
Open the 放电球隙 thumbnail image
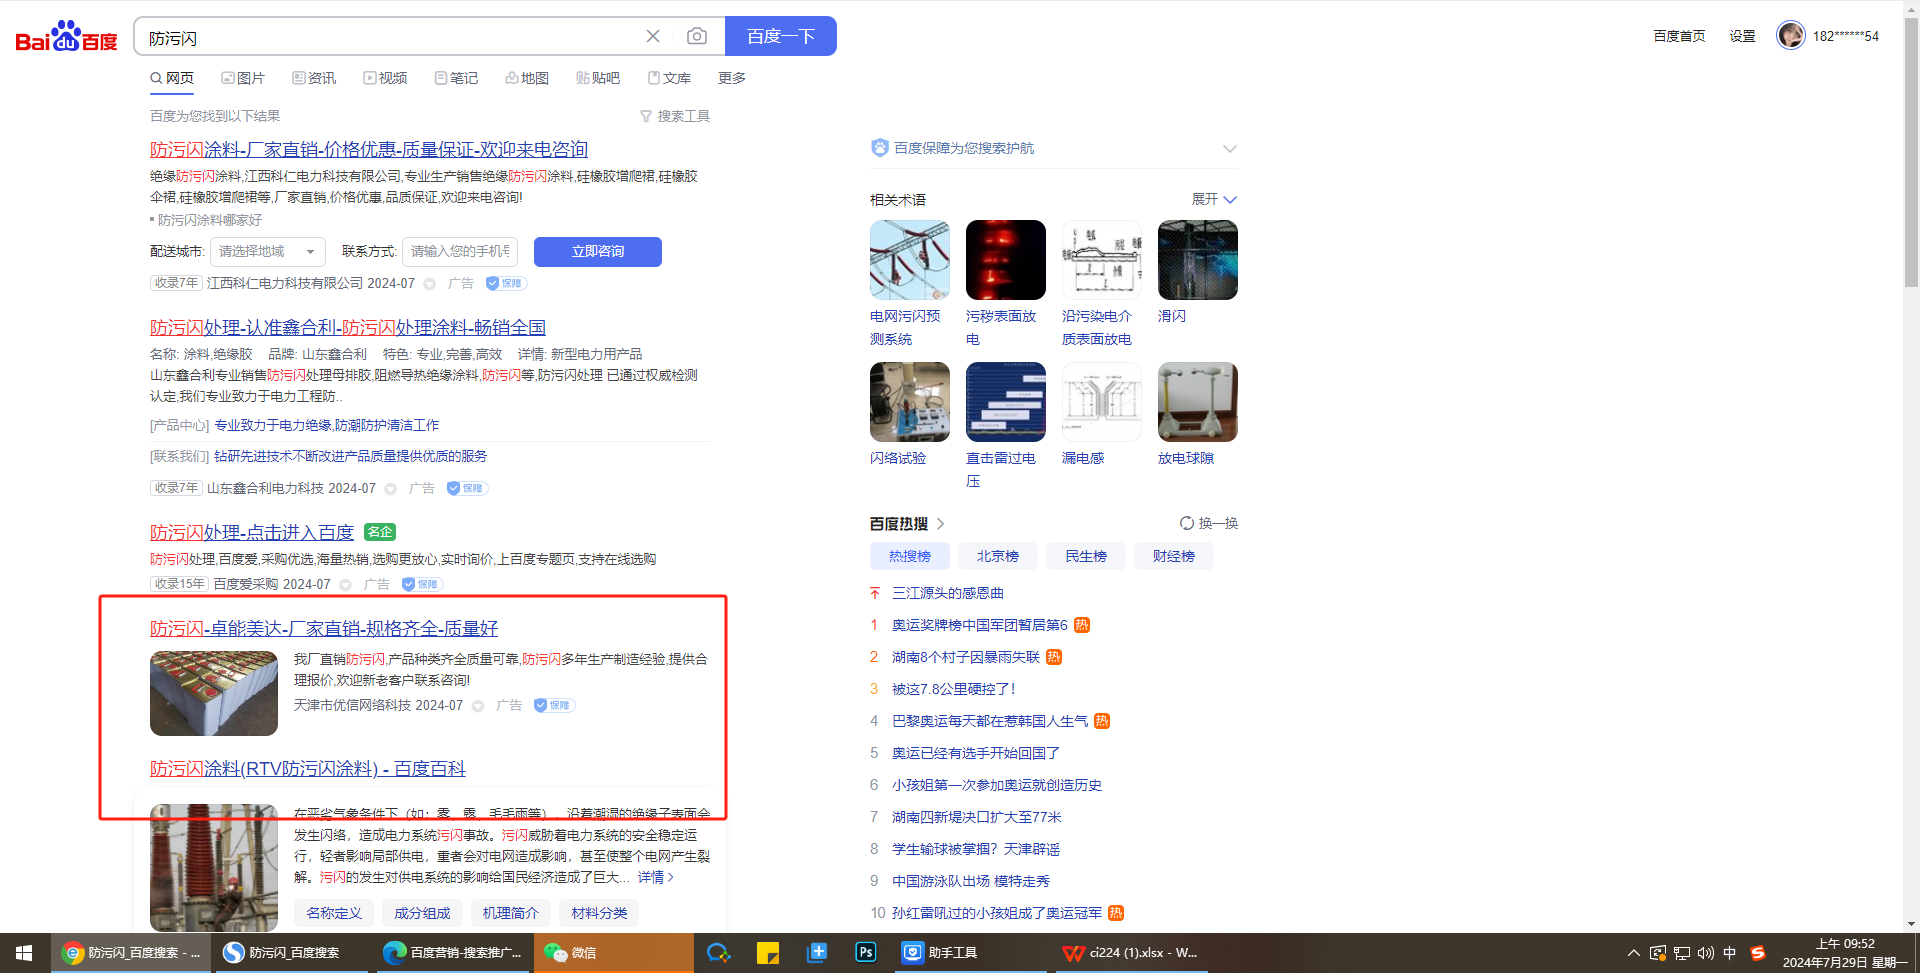tap(1198, 402)
